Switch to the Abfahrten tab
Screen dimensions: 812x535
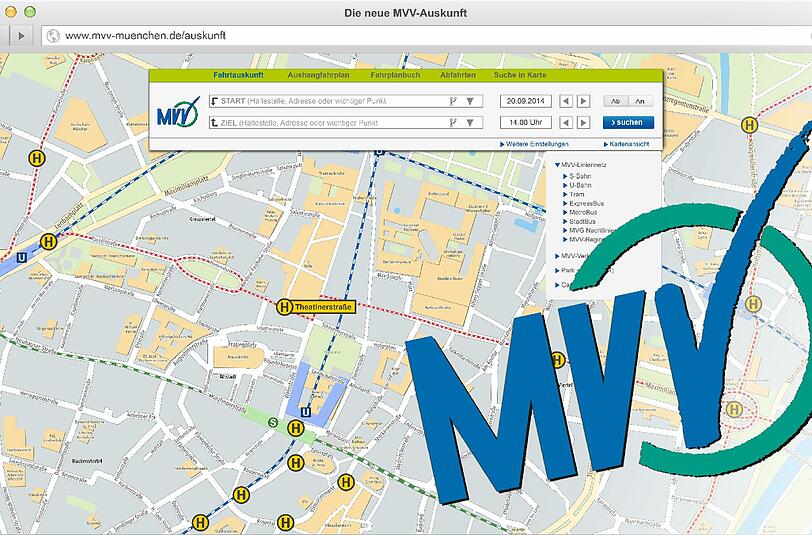pyautogui.click(x=458, y=75)
